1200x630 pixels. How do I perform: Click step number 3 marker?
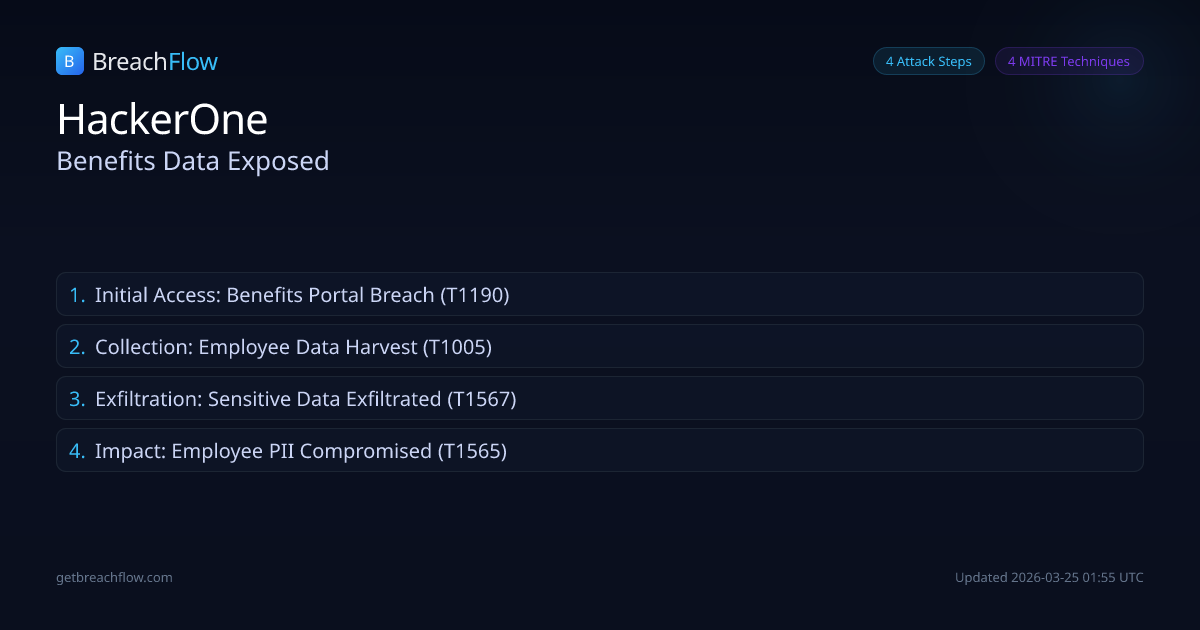point(77,399)
